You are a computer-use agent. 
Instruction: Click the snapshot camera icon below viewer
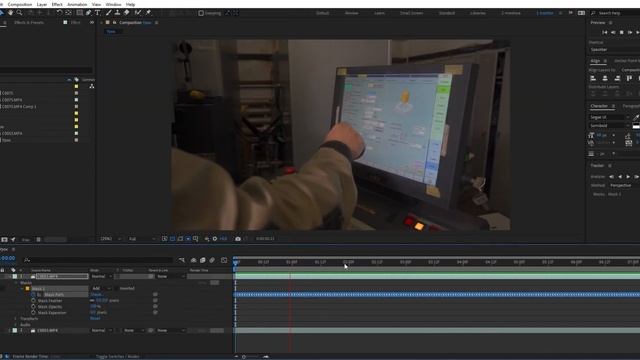pyautogui.click(x=238, y=239)
